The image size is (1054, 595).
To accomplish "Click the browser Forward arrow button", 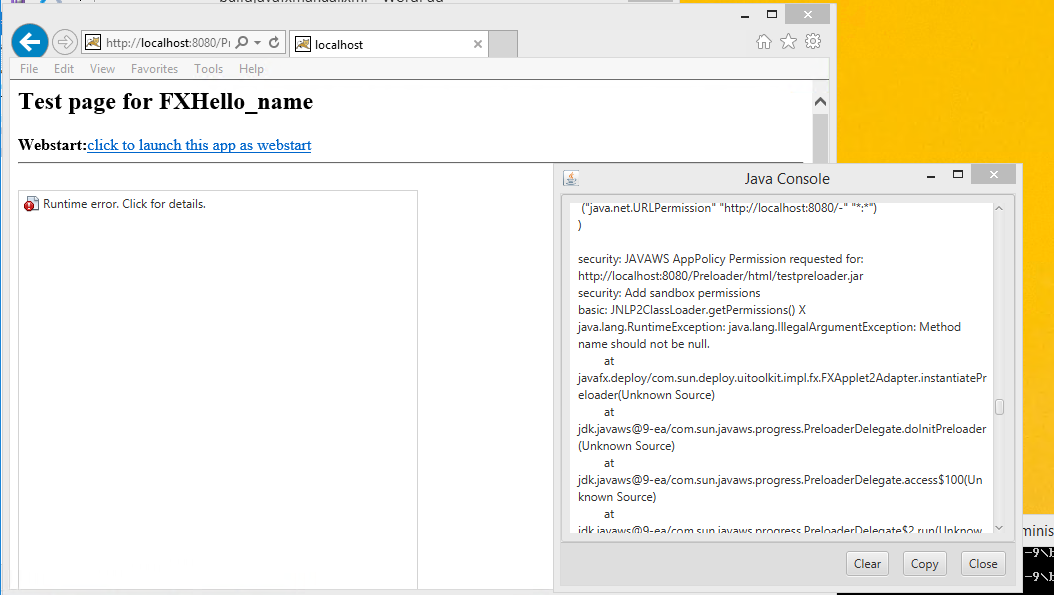I will 64,42.
